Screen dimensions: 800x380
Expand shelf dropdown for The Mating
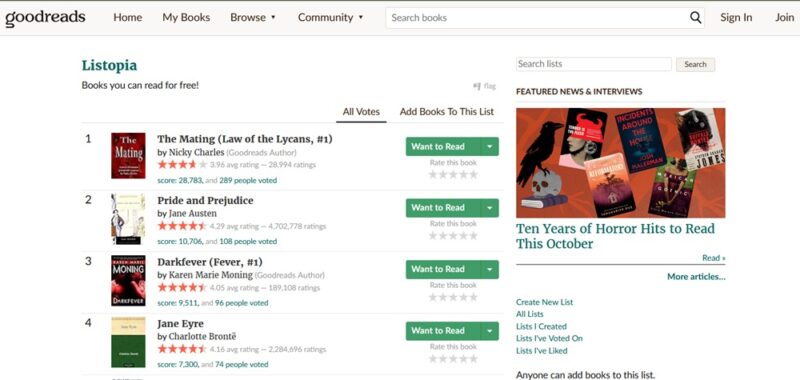point(490,147)
